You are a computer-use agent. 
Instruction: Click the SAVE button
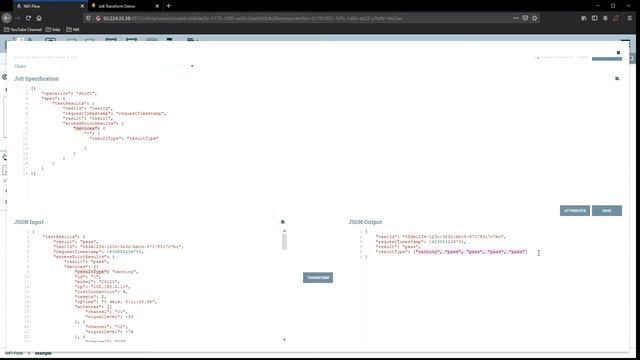[x=607, y=211]
